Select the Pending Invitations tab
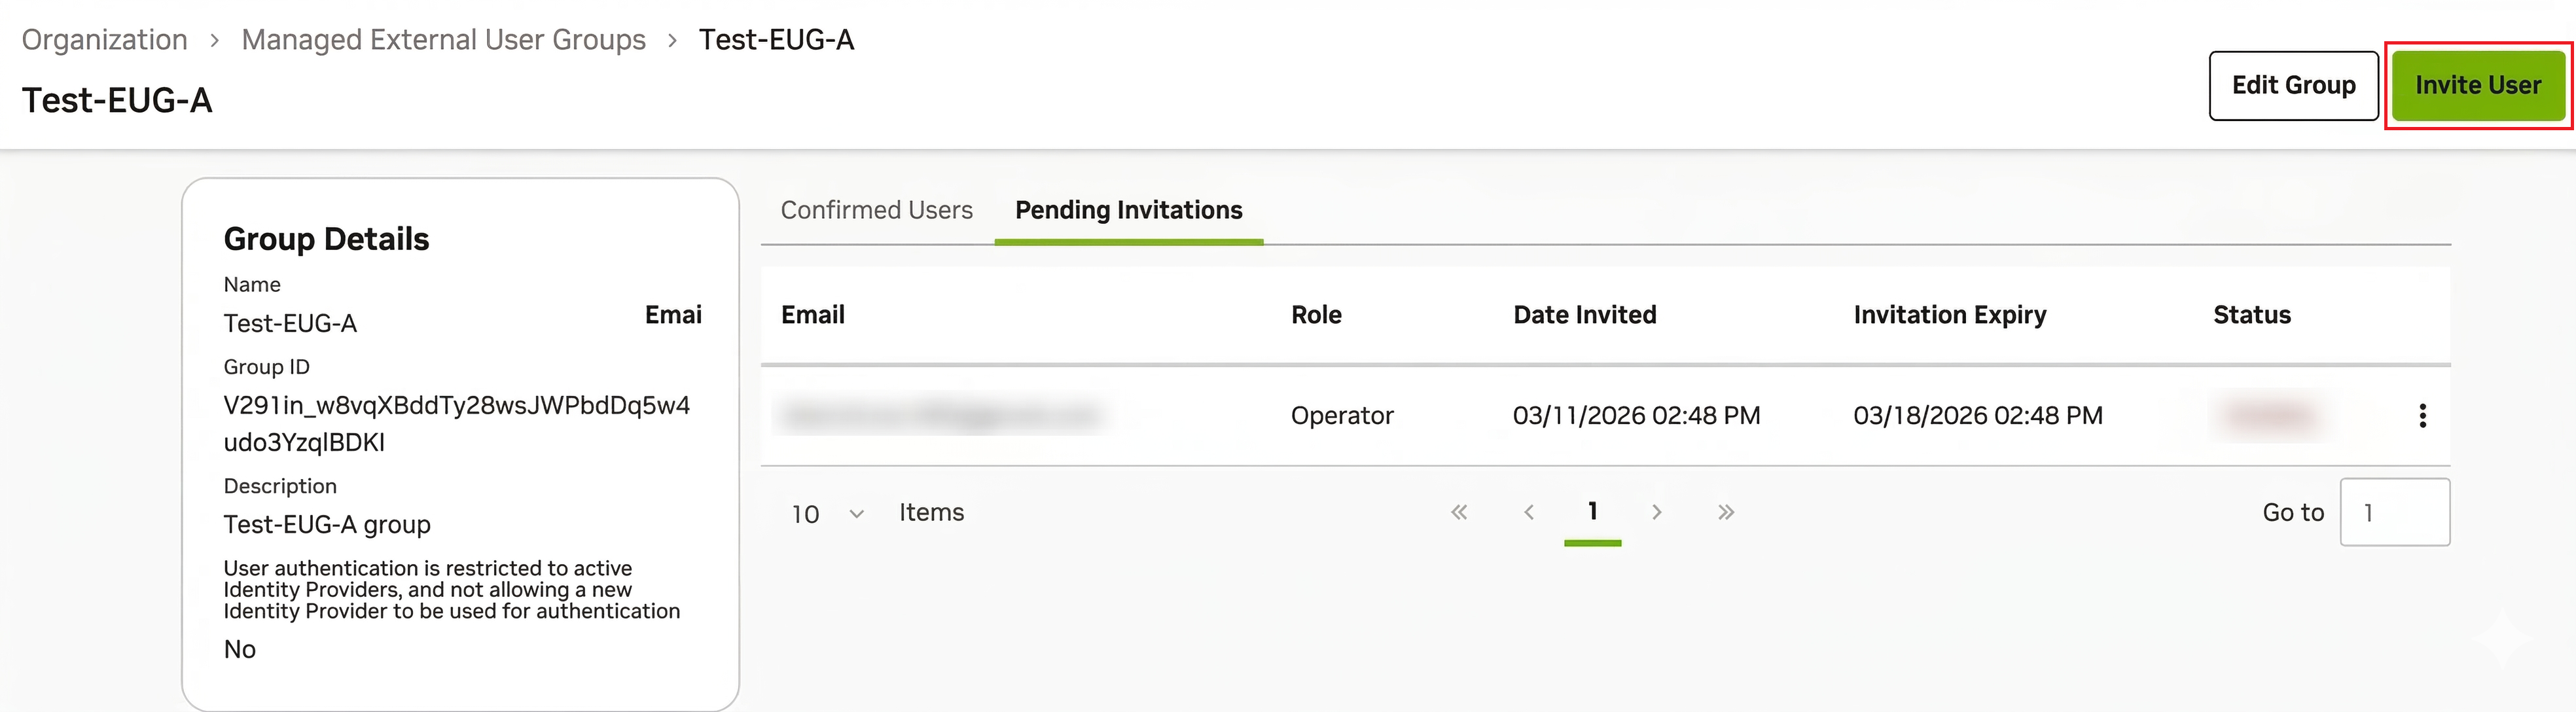 1128,210
